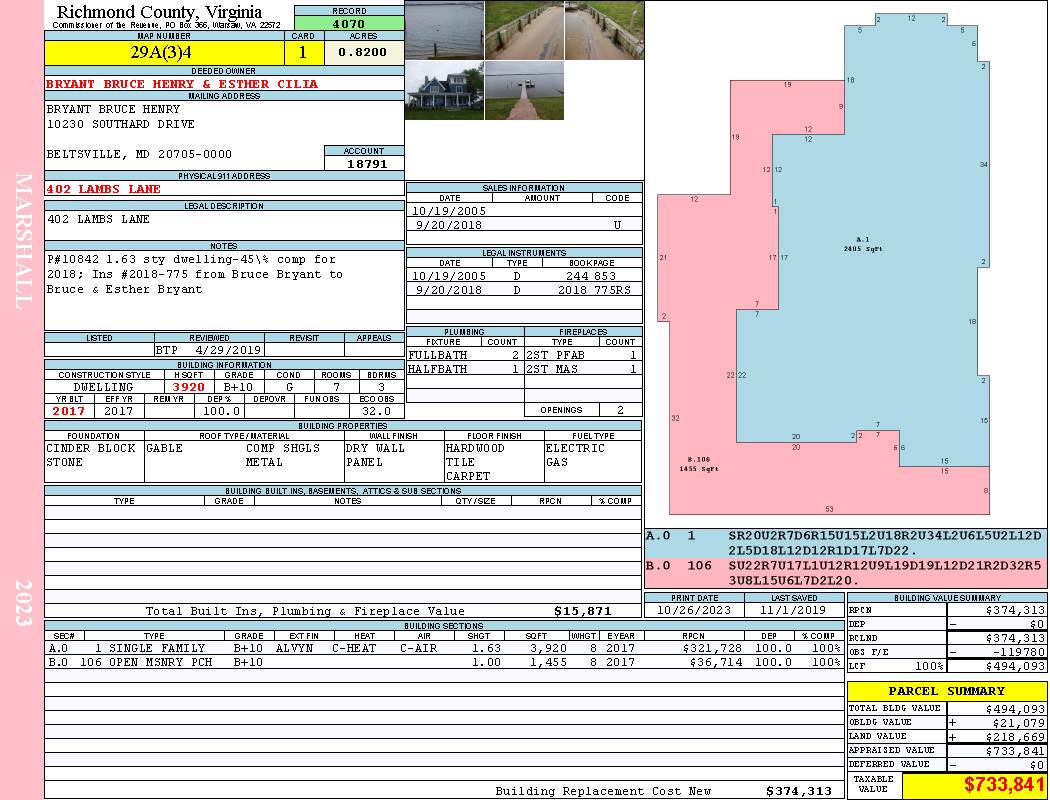Select appraised value $733,841
1050x800 pixels.
click(x=1015, y=751)
